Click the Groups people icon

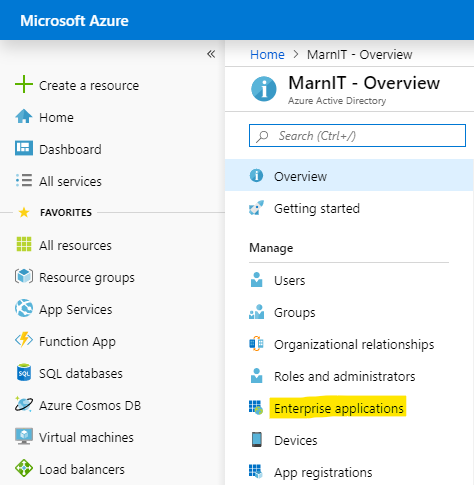point(256,312)
